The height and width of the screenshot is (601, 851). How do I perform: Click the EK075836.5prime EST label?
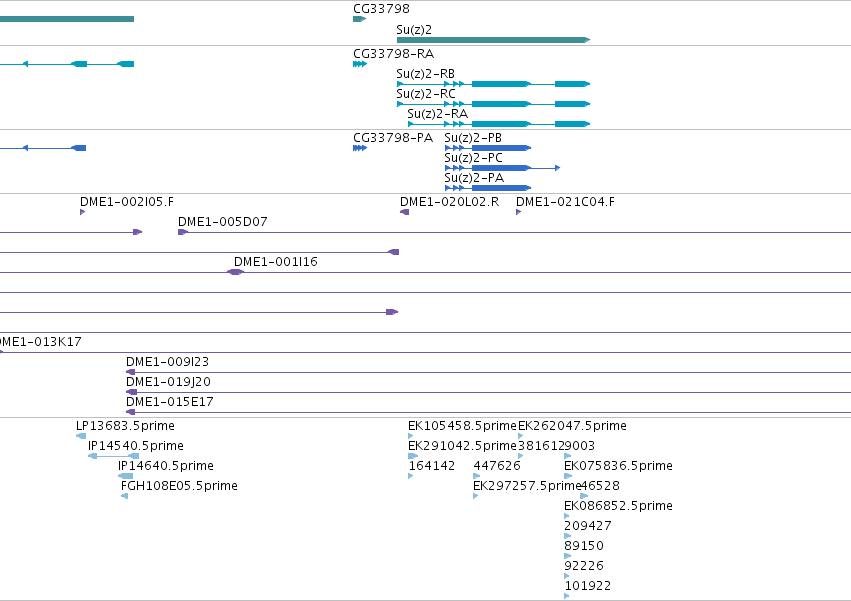618,466
